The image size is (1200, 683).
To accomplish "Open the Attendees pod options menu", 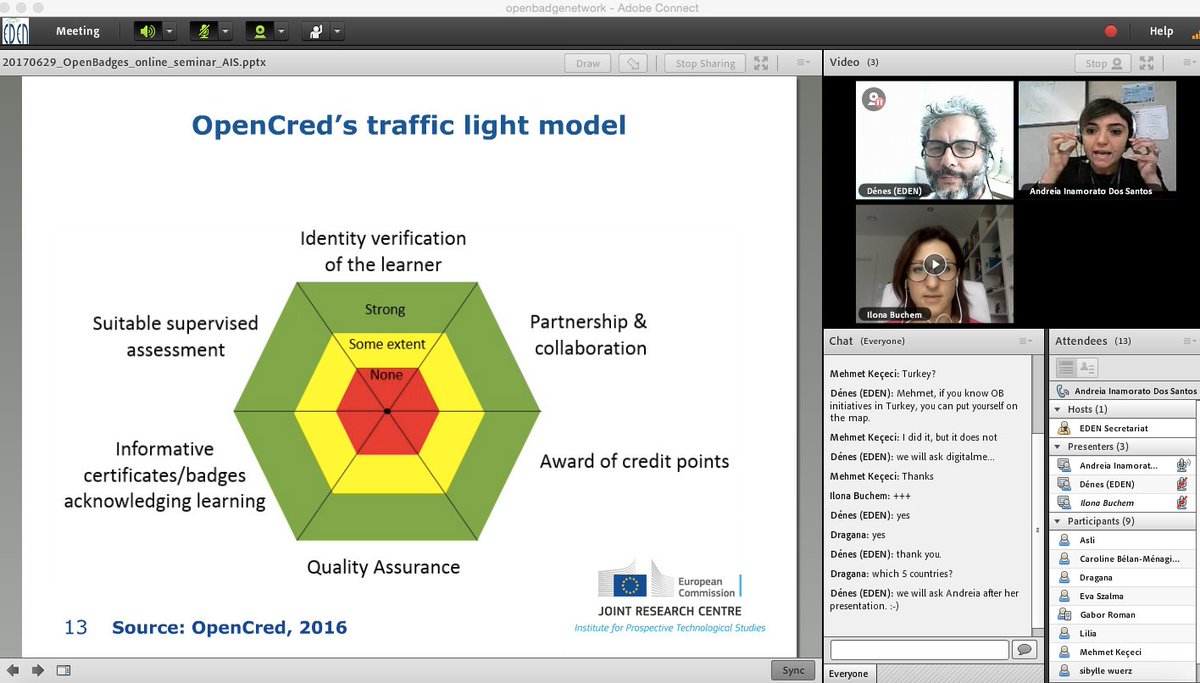I will tap(1188, 341).
